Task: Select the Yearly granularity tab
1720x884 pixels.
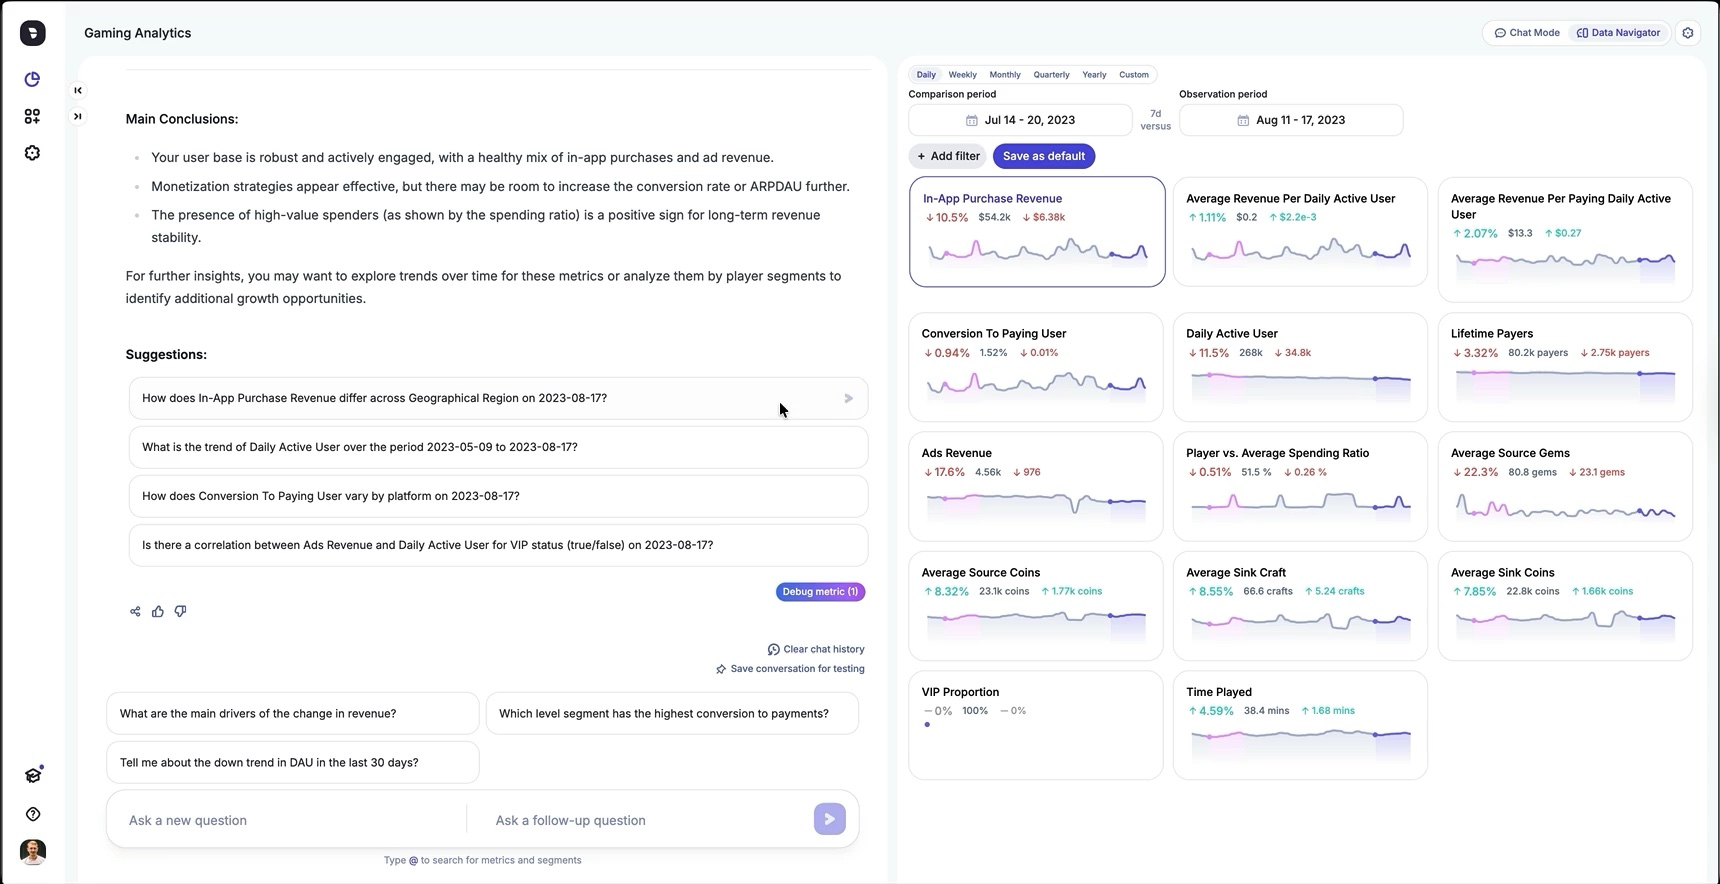Action: [x=1094, y=75]
